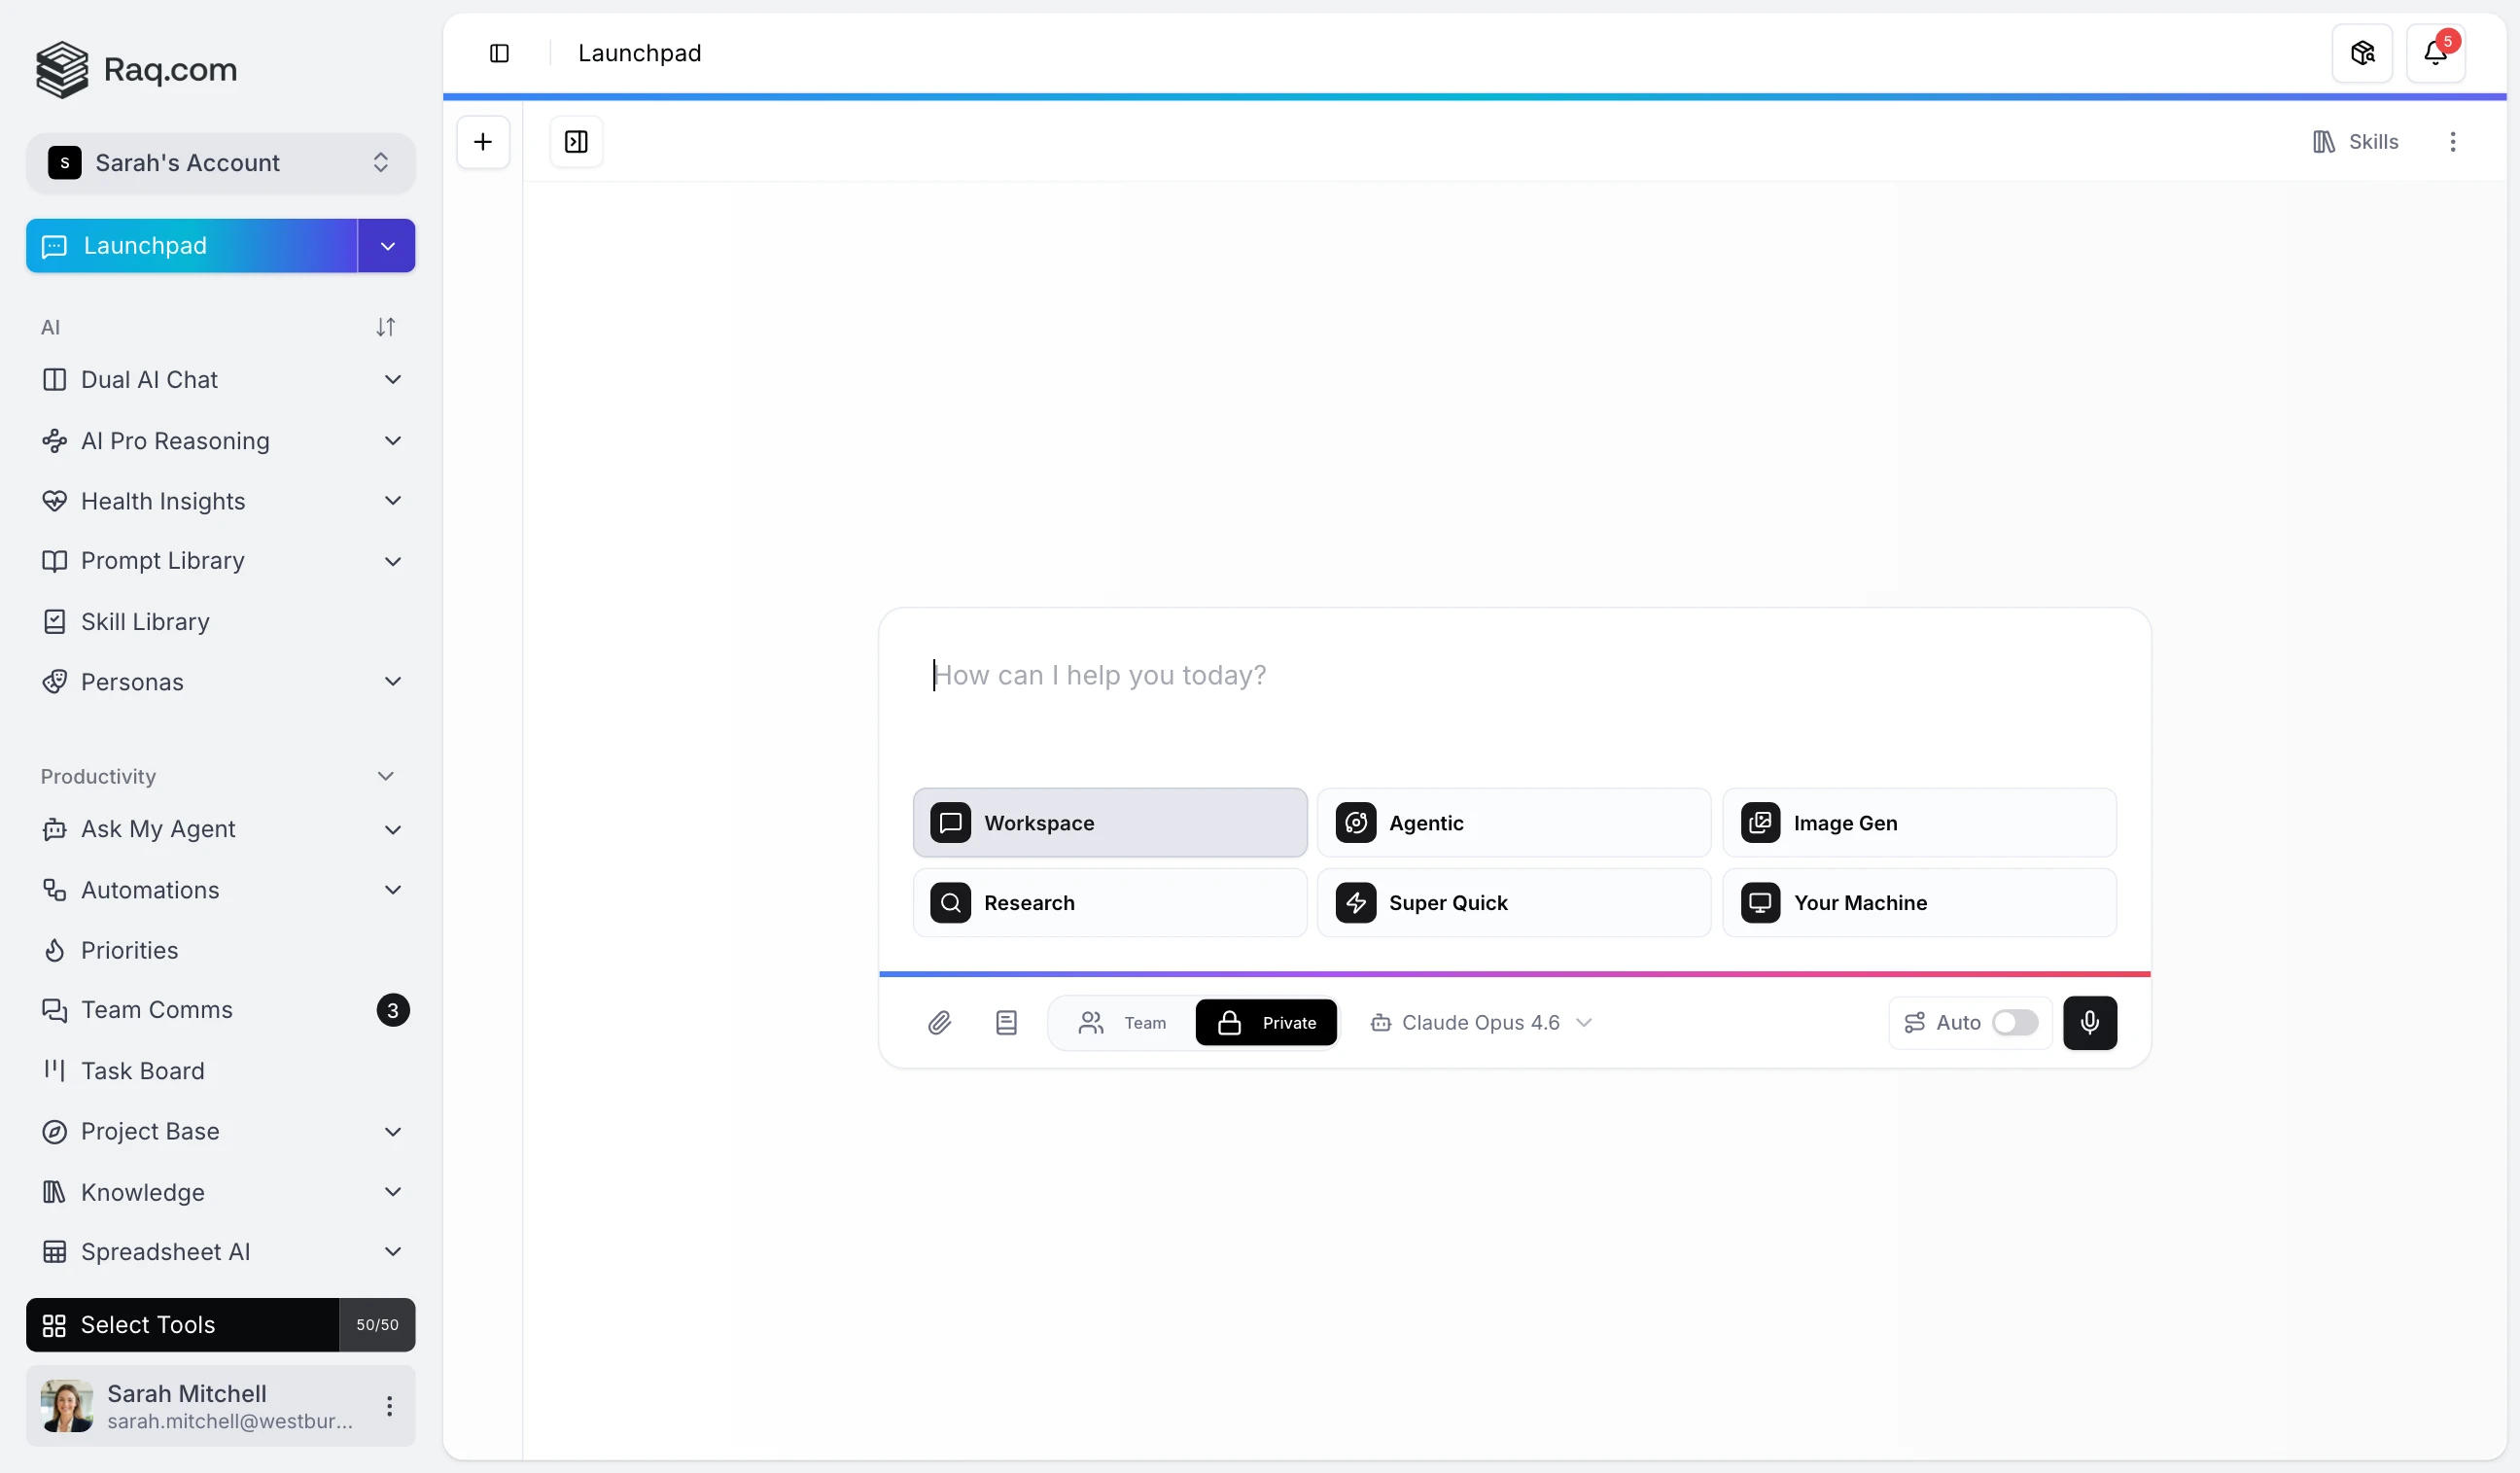Click the package search icon in header
The height and width of the screenshot is (1473, 2520).
[x=2362, y=53]
